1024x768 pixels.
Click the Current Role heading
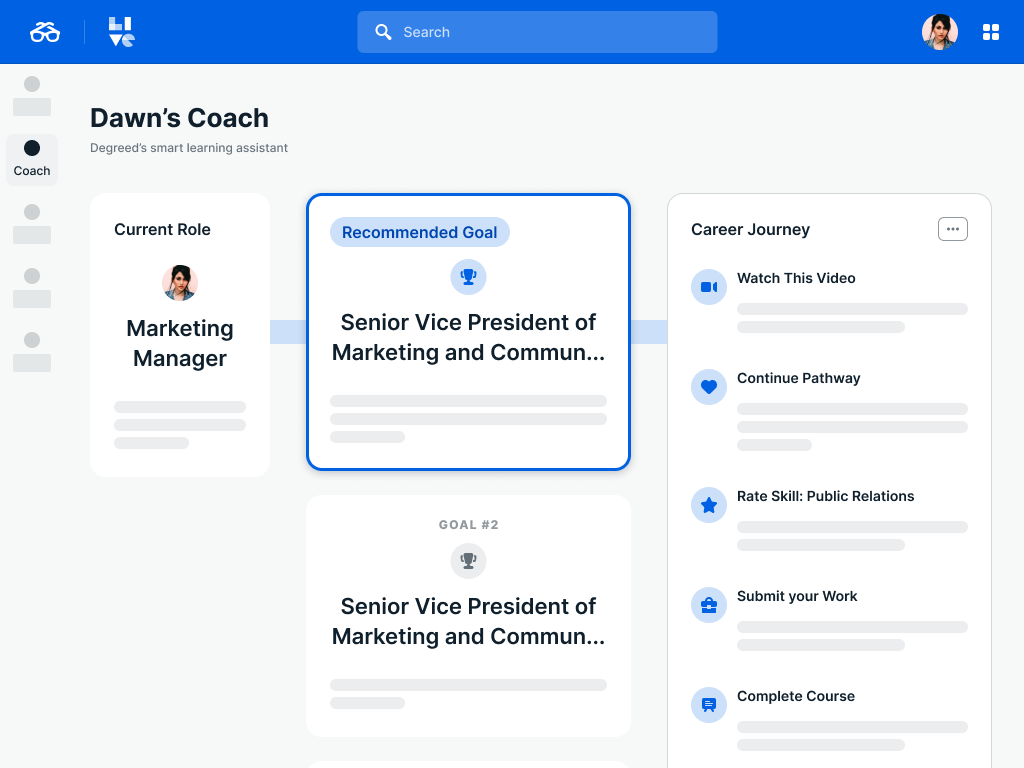[x=162, y=229]
